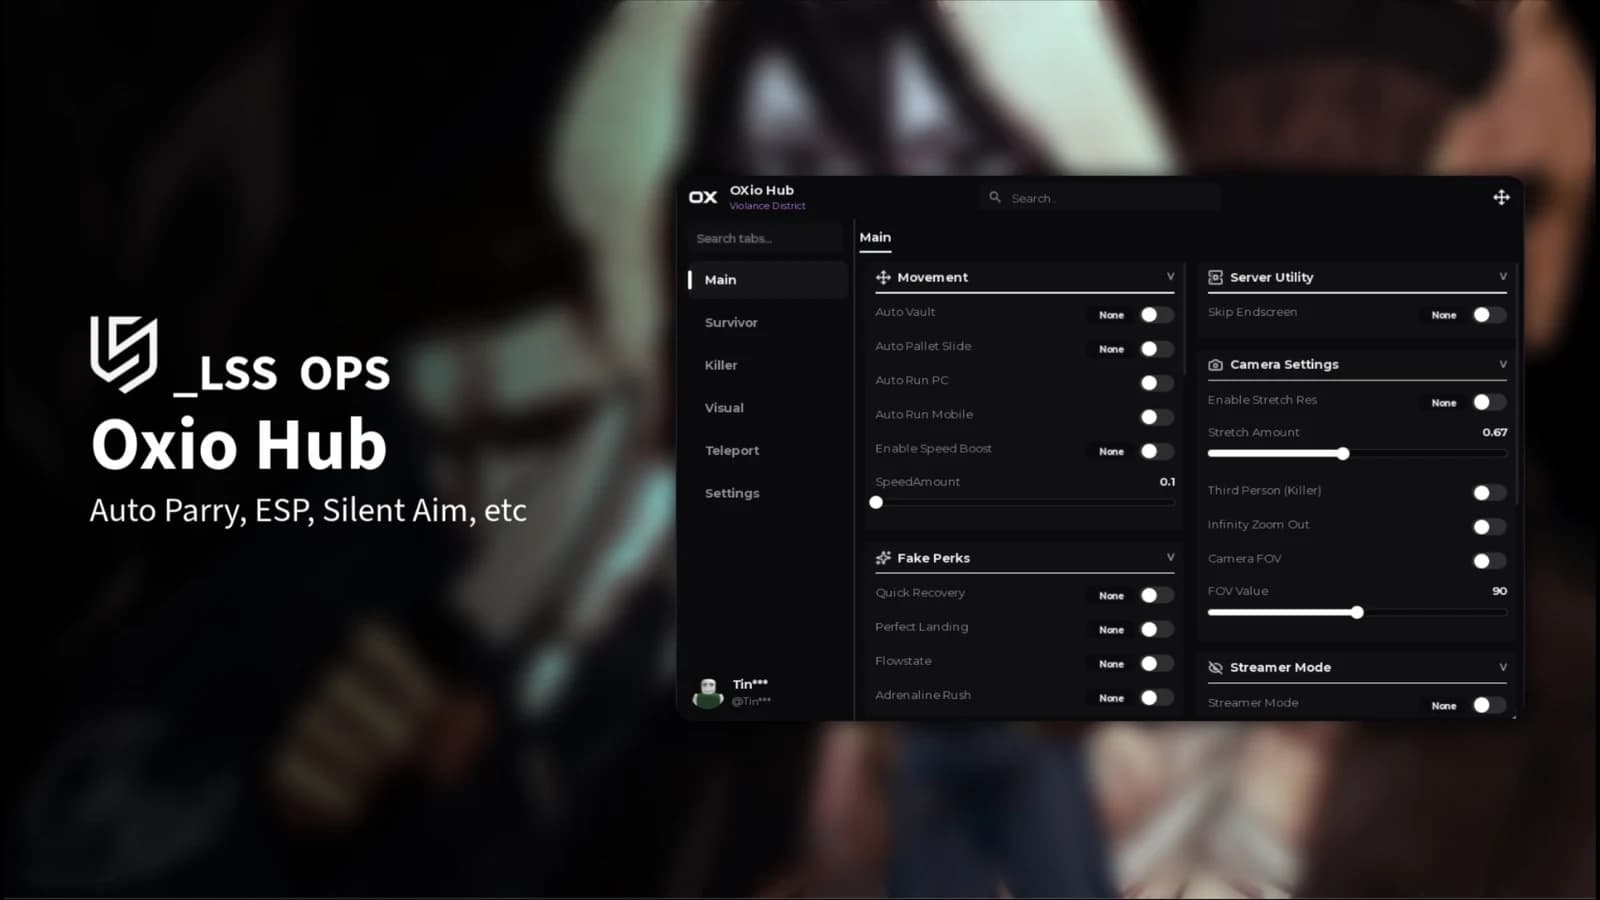Collapse the Fake Perks section
Screen dimensions: 1600x900
tap(1170, 558)
